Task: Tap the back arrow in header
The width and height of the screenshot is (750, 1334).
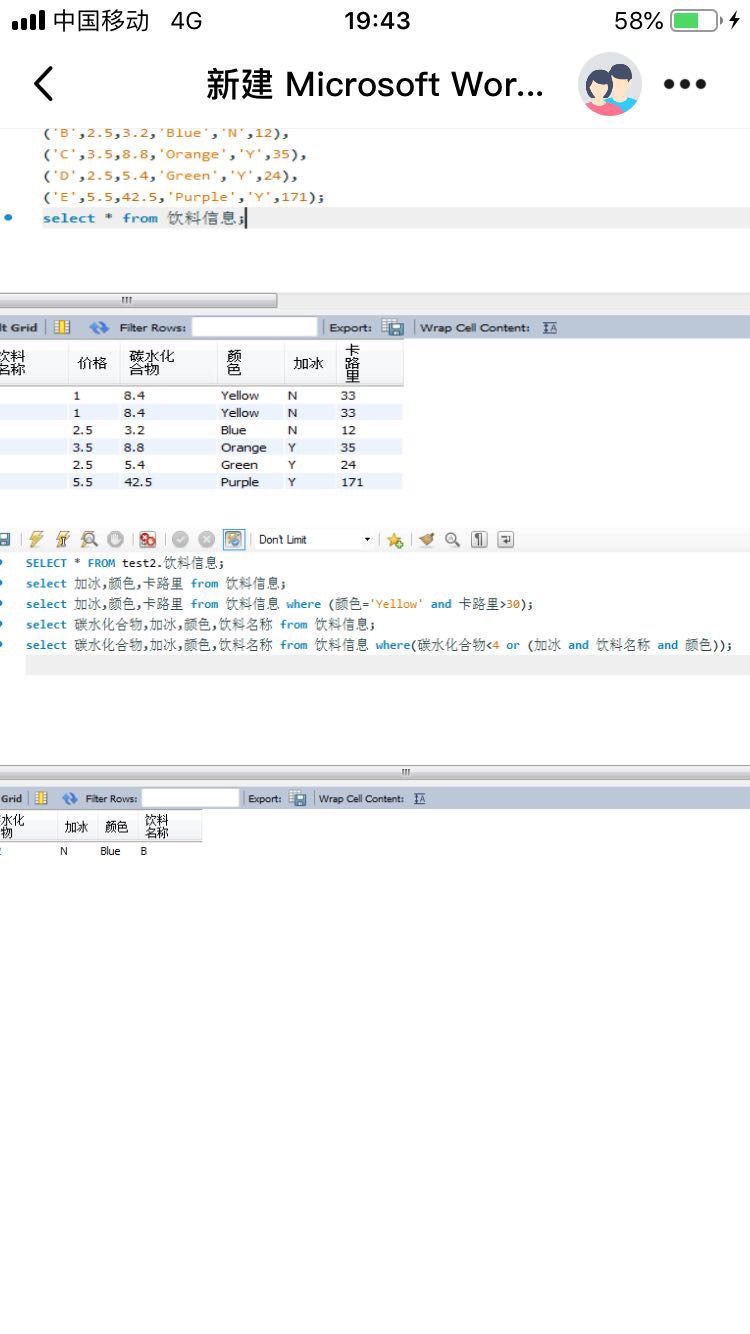Action: [x=44, y=84]
